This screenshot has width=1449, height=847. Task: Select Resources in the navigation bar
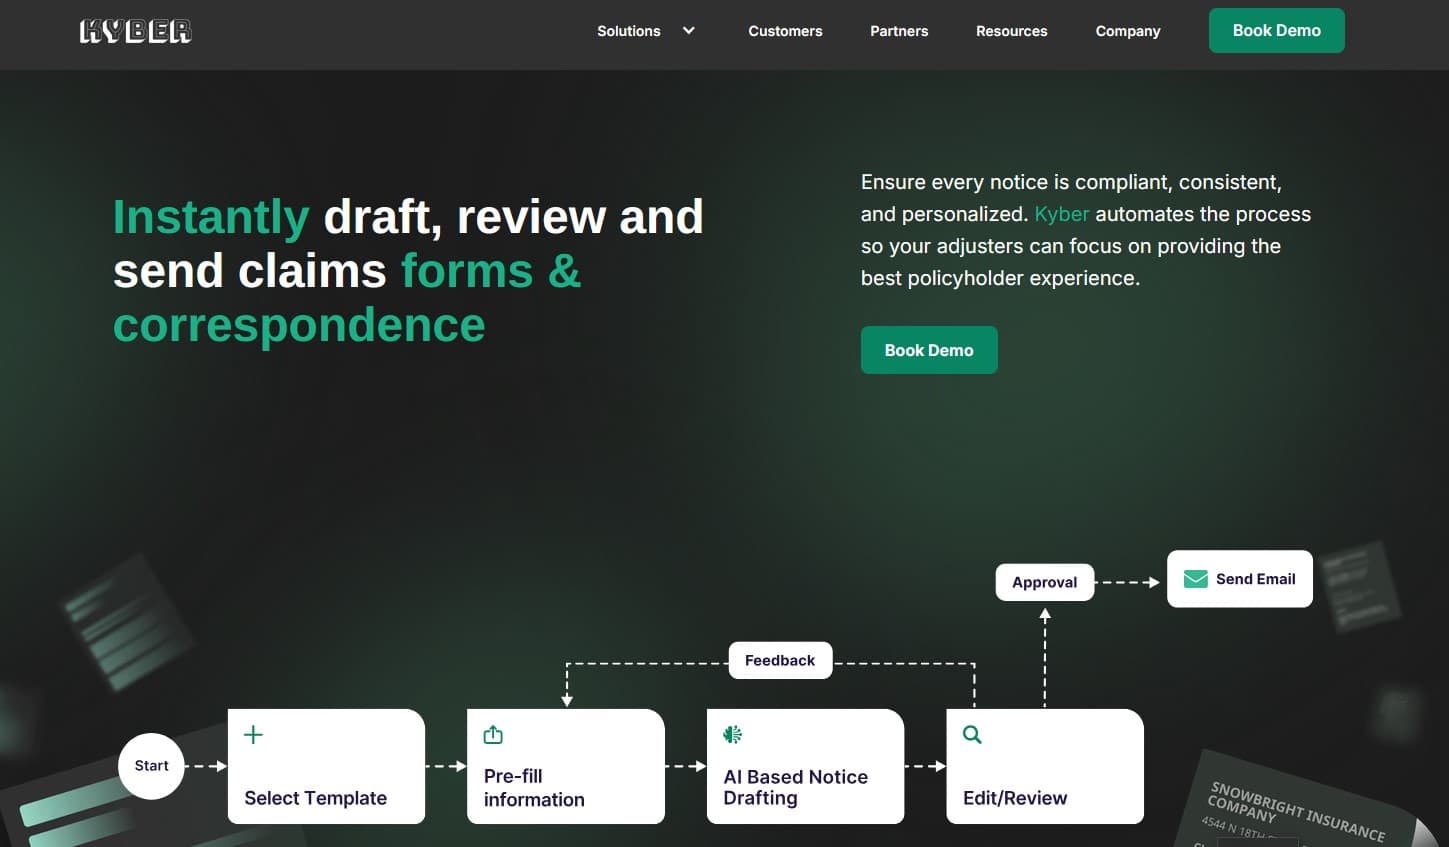pyautogui.click(x=1012, y=31)
